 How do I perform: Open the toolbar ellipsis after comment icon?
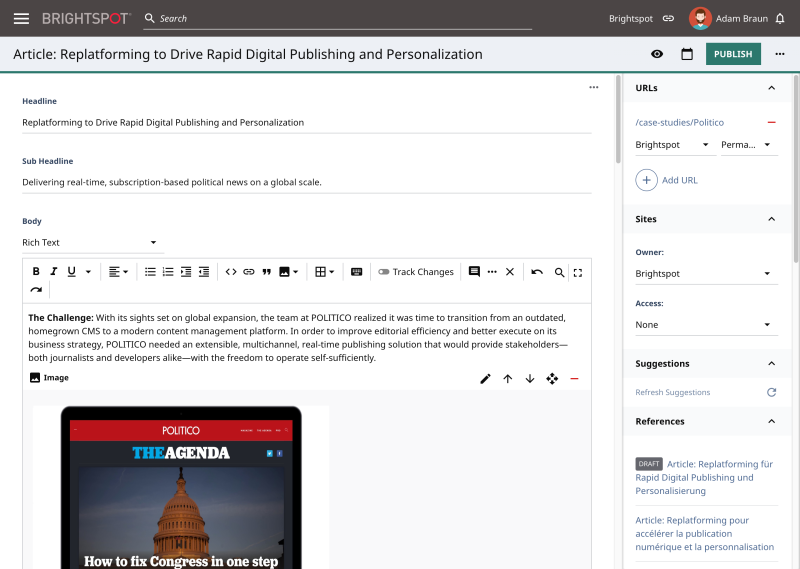(x=492, y=272)
